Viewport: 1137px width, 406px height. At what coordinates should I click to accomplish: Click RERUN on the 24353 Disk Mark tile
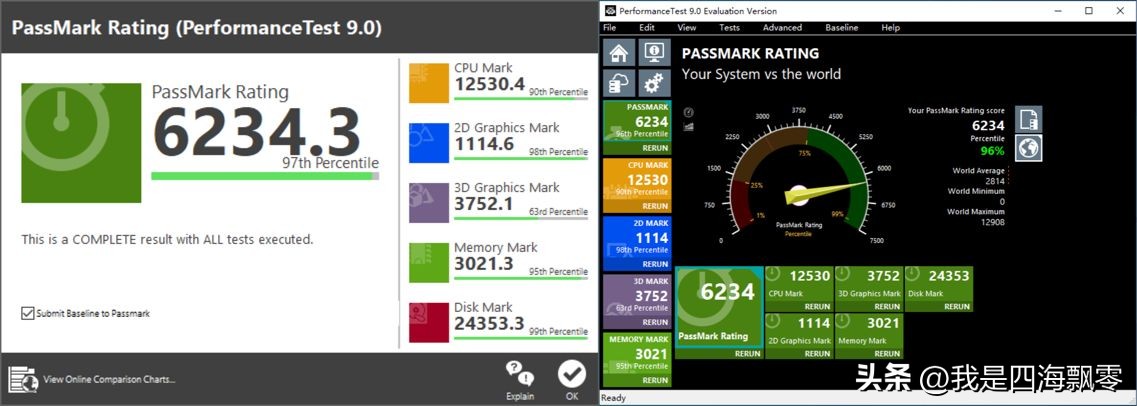coord(957,307)
